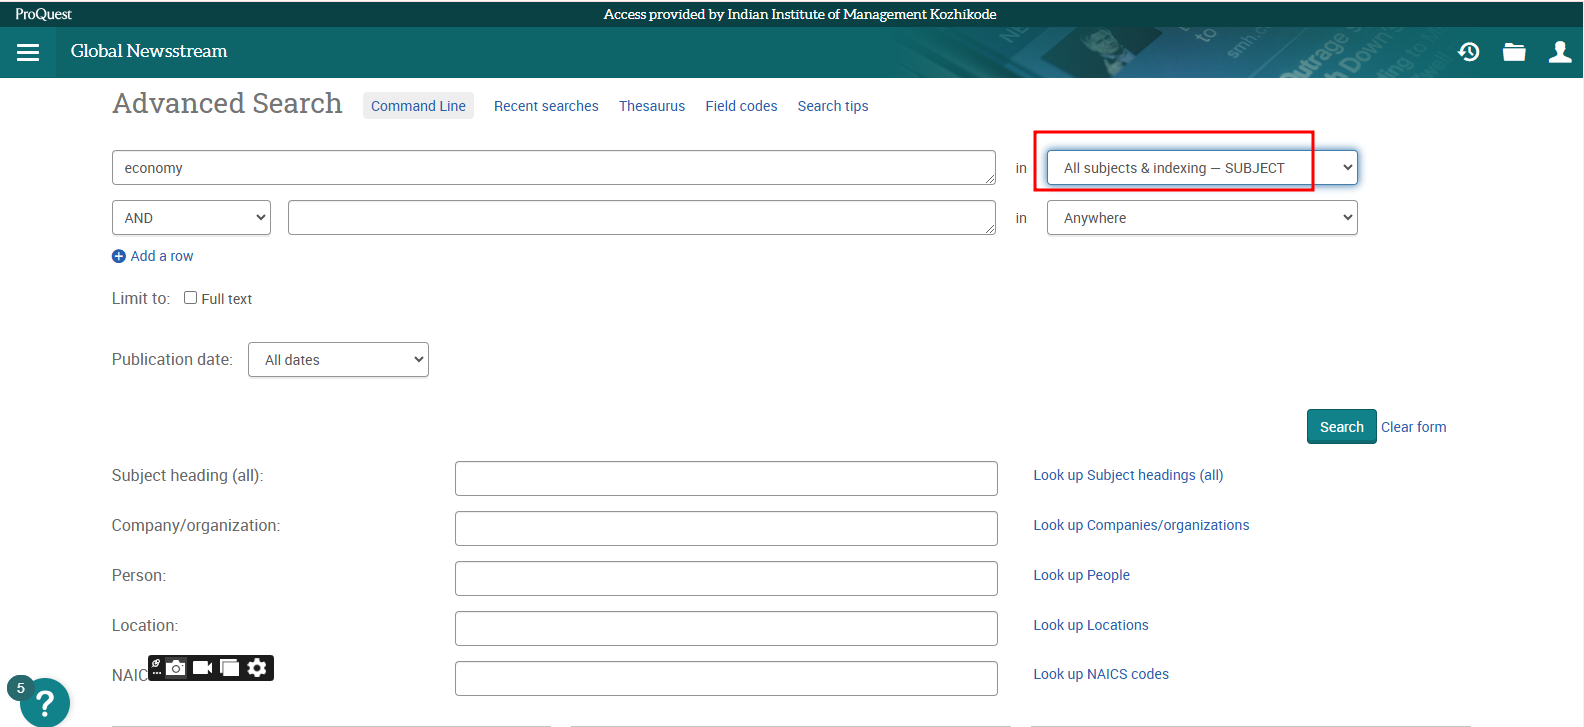This screenshot has width=1584, height=727.
Task: Open the saved items folder icon
Action: (x=1514, y=52)
